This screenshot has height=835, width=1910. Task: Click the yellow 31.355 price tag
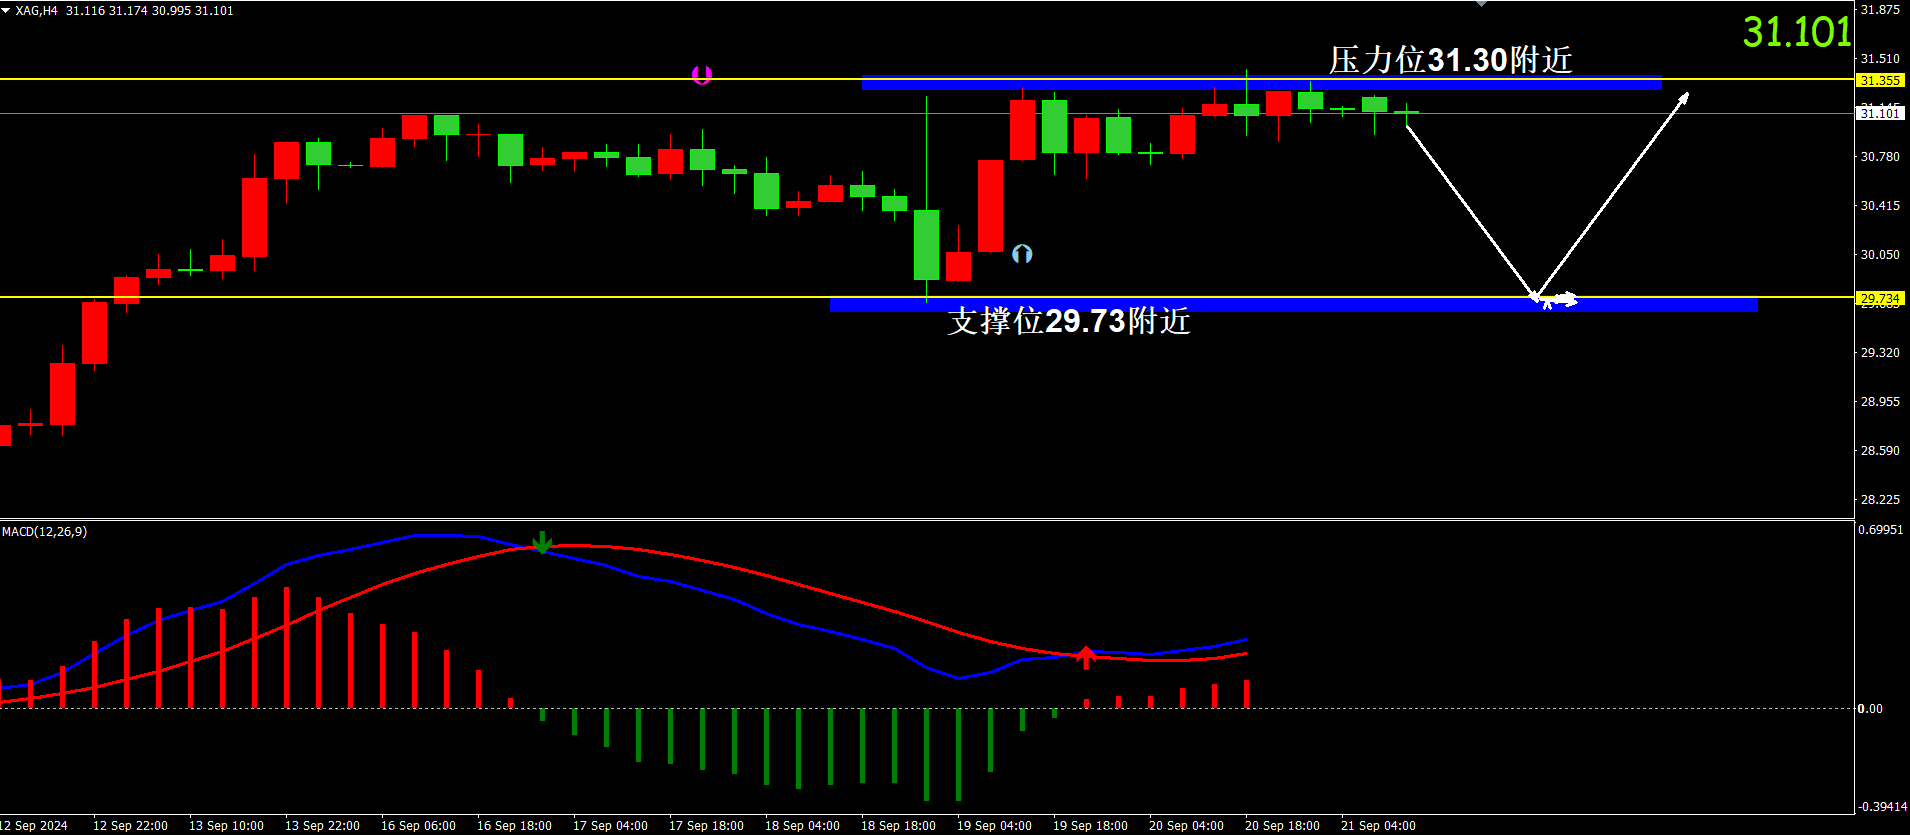(1879, 80)
